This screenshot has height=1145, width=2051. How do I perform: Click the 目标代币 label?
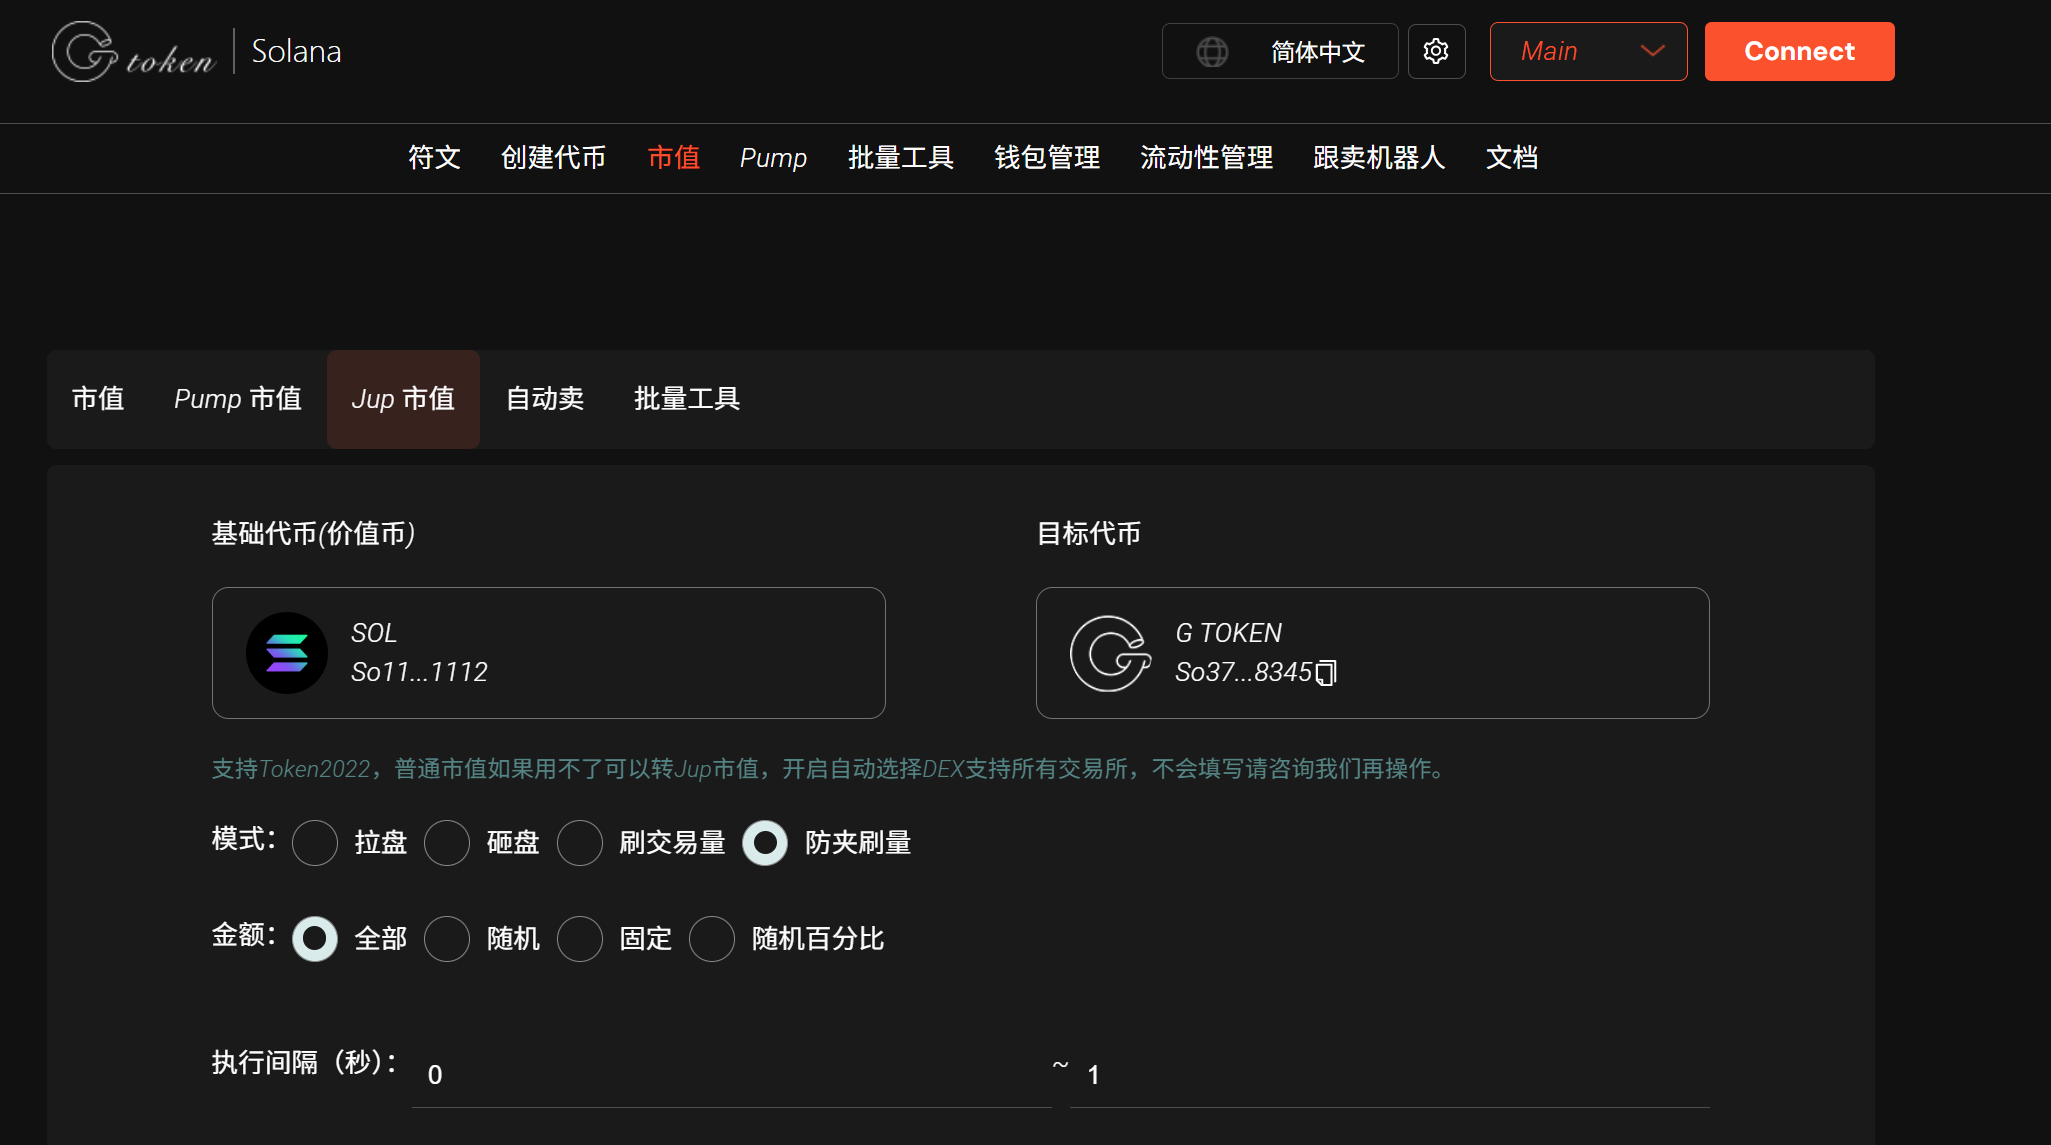pyautogui.click(x=1089, y=534)
